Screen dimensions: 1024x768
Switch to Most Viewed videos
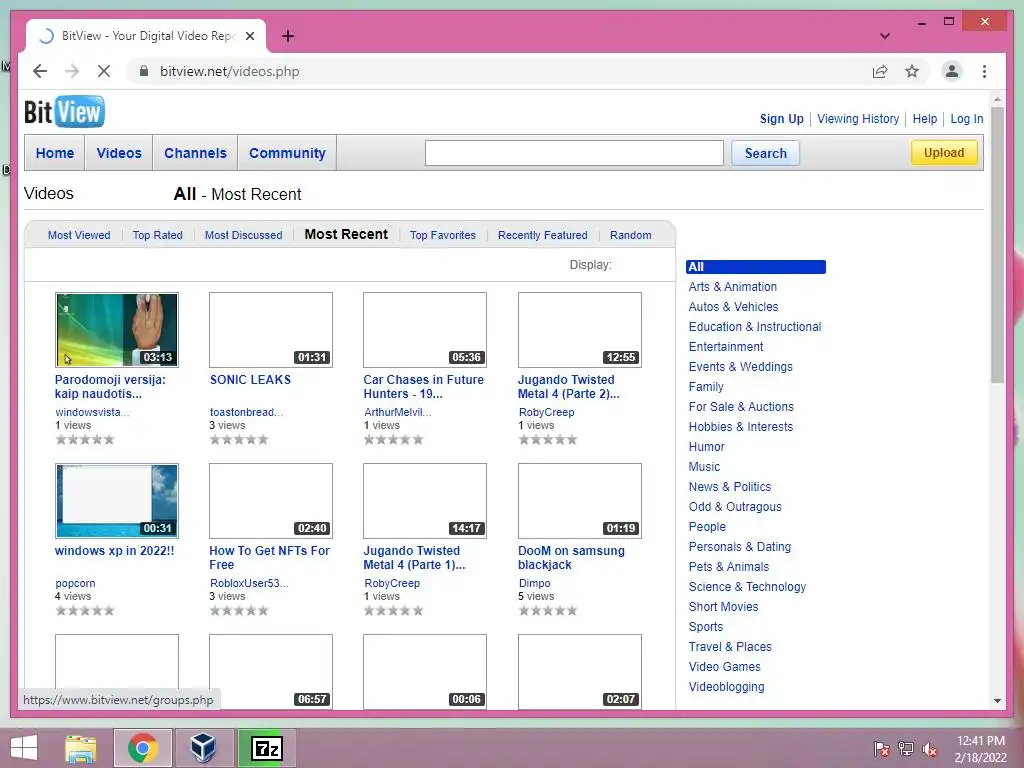(79, 235)
